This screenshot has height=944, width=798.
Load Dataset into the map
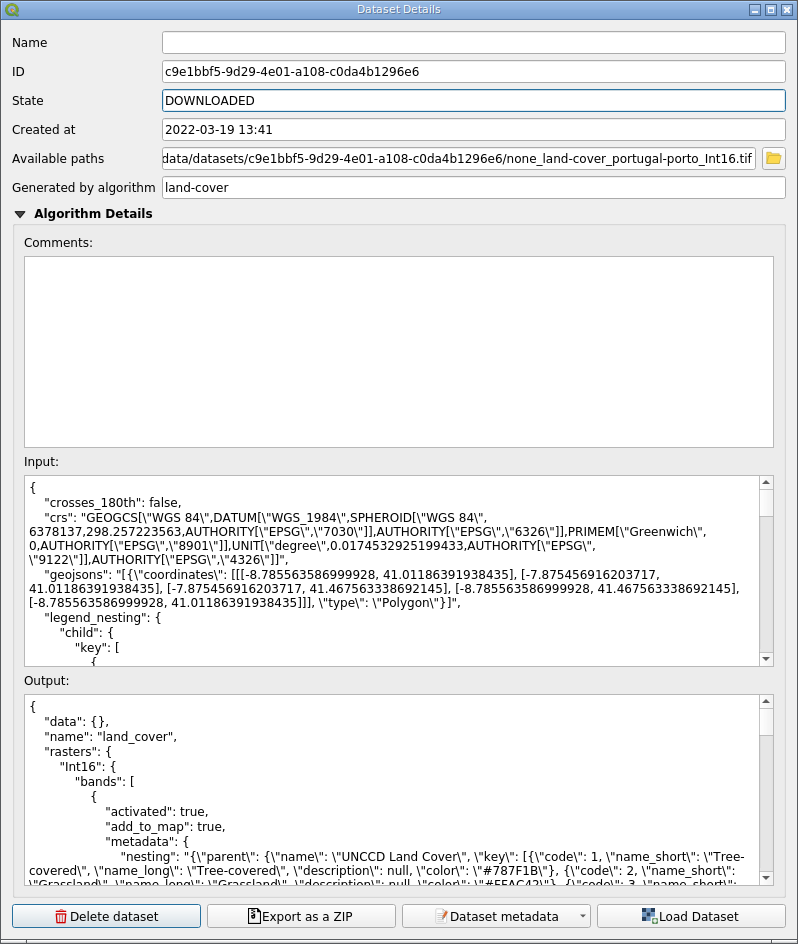pyautogui.click(x=691, y=916)
